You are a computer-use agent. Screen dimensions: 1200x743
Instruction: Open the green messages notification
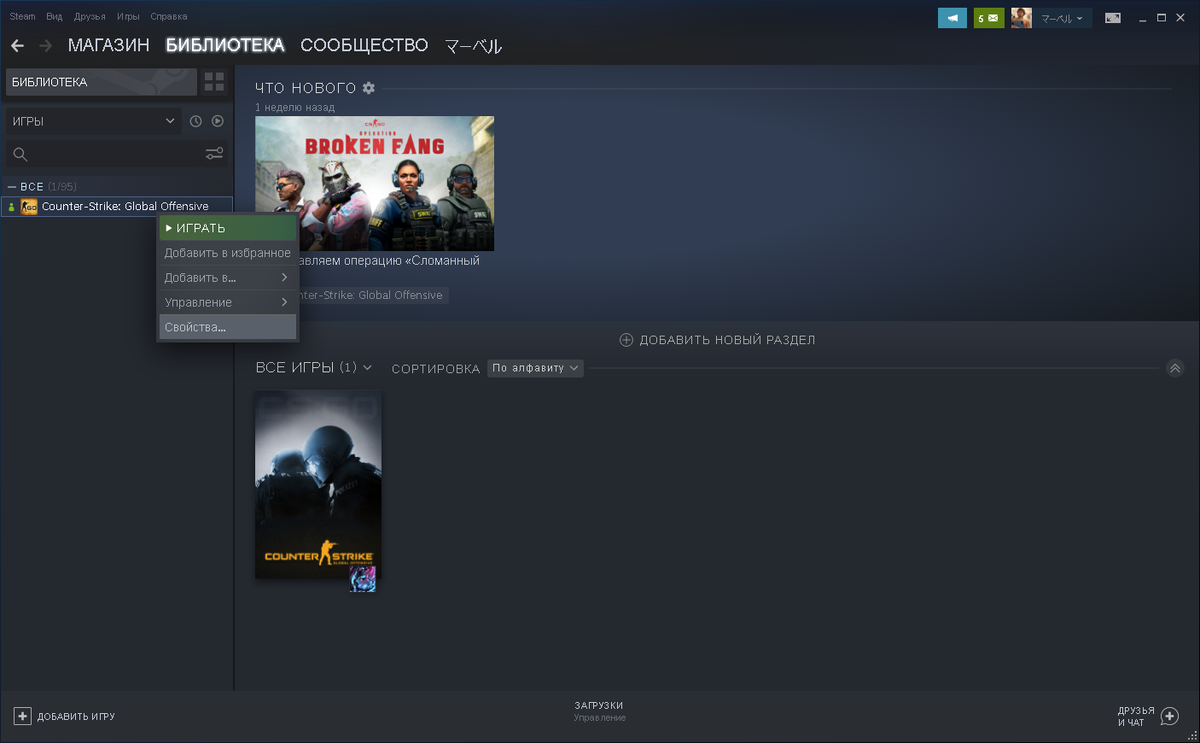tap(989, 18)
